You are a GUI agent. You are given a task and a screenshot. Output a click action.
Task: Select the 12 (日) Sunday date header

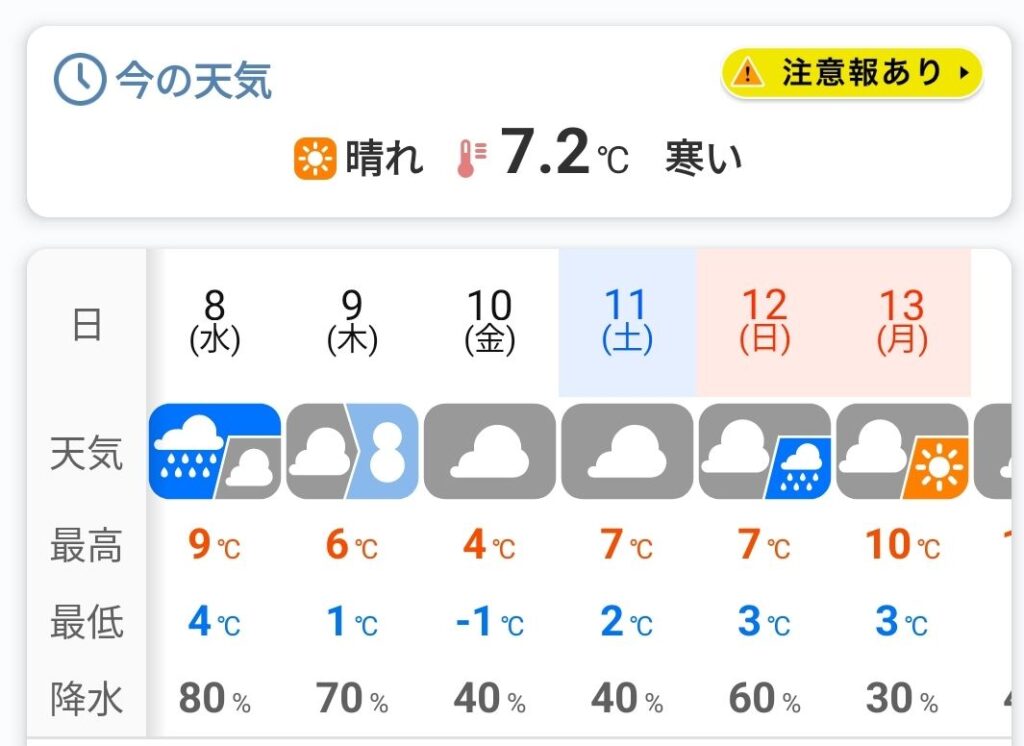tap(764, 322)
